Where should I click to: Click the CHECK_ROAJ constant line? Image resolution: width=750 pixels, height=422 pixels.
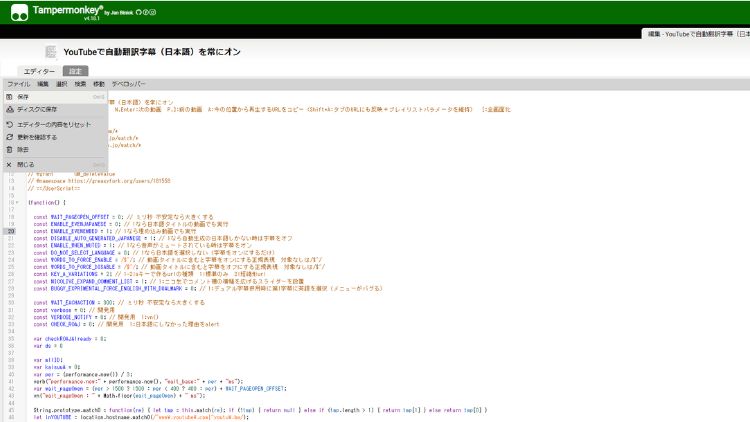coord(126,324)
